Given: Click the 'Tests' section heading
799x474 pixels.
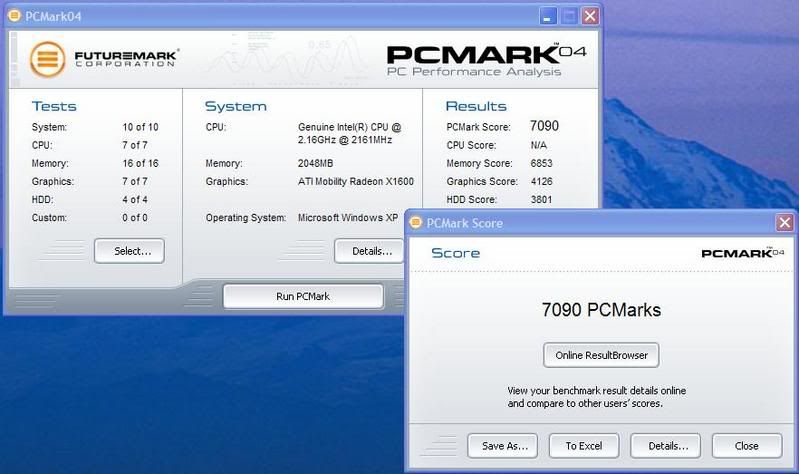Looking at the screenshot, I should tap(54, 106).
